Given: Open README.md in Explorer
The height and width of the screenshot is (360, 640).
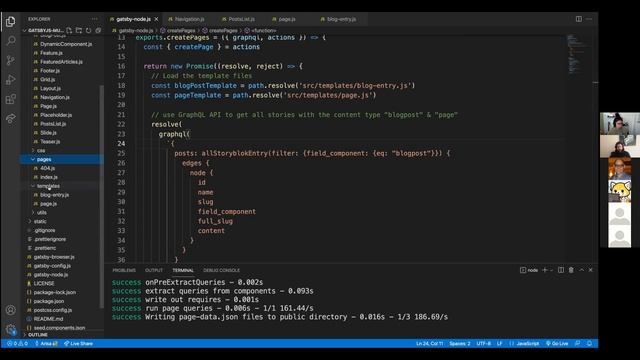Looking at the screenshot, I should point(48,319).
